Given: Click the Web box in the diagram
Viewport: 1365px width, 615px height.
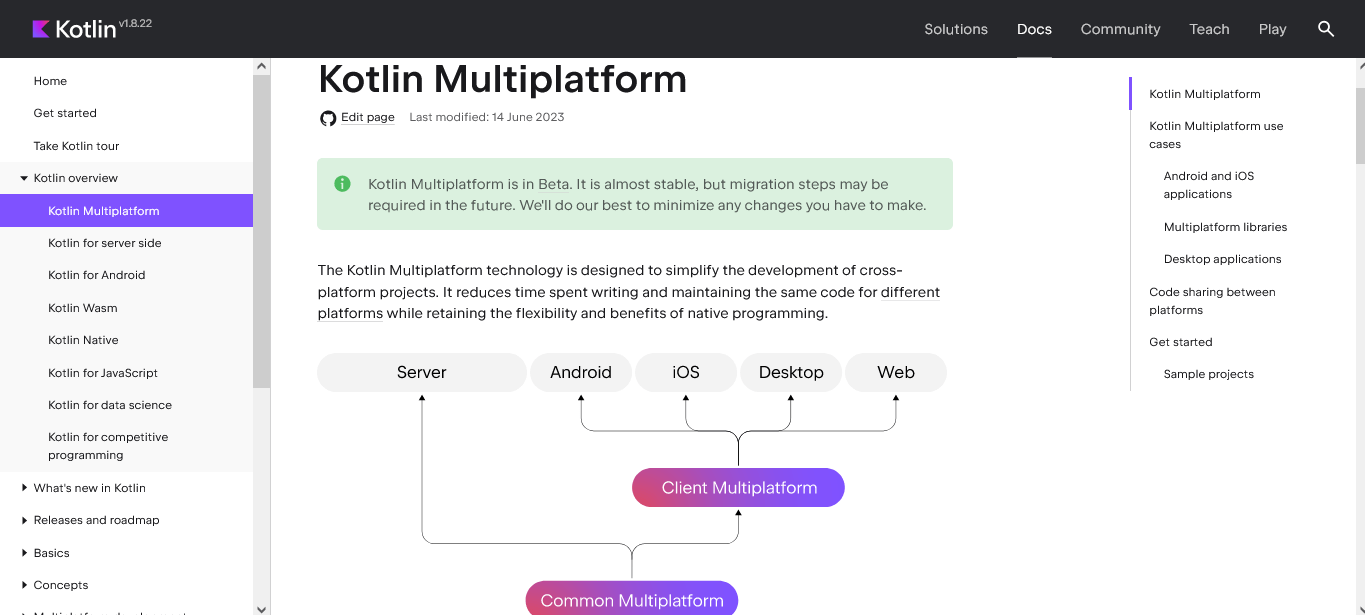Looking at the screenshot, I should click(896, 372).
